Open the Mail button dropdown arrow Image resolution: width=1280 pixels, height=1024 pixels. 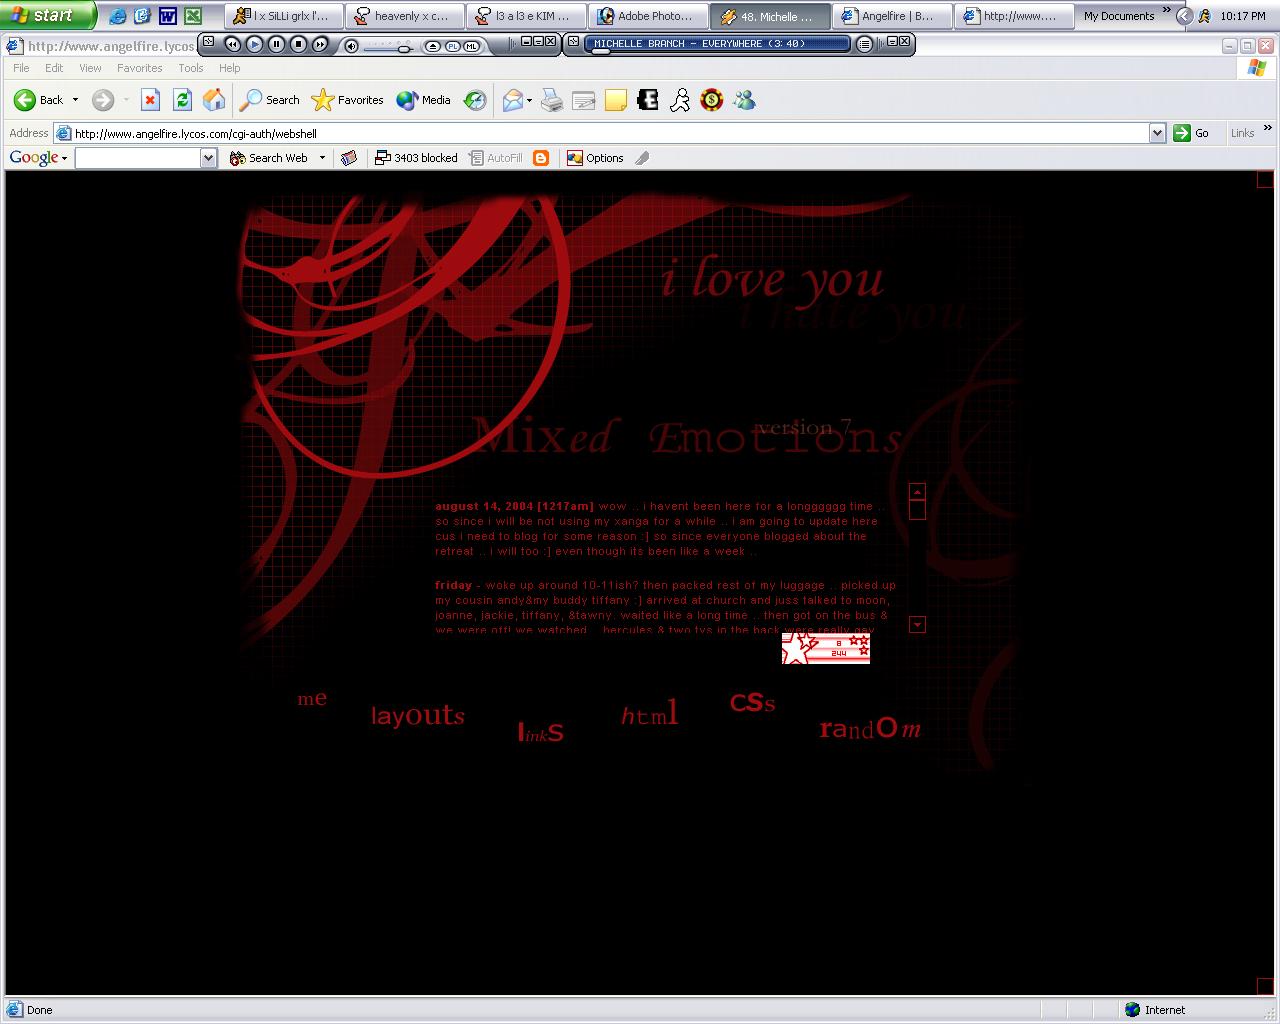530,100
